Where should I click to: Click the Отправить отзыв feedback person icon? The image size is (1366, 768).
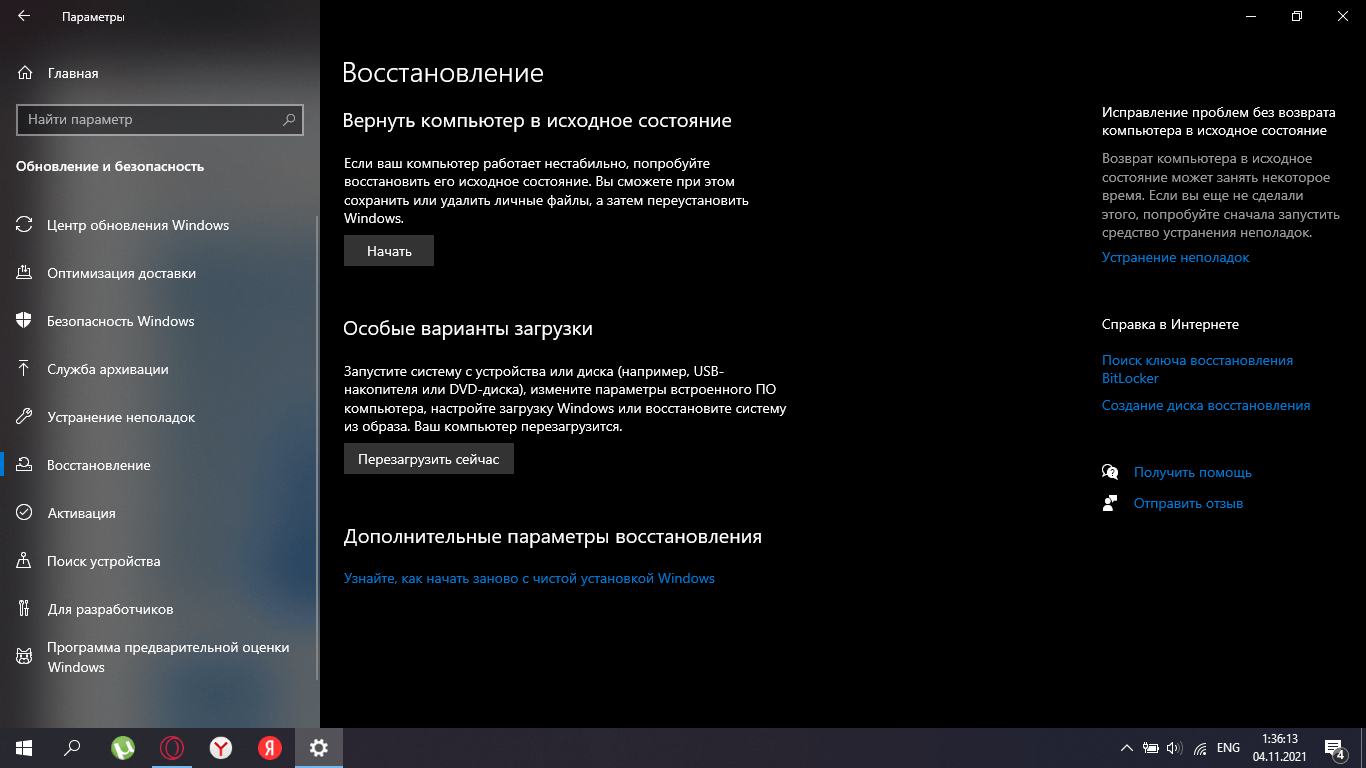point(1110,503)
